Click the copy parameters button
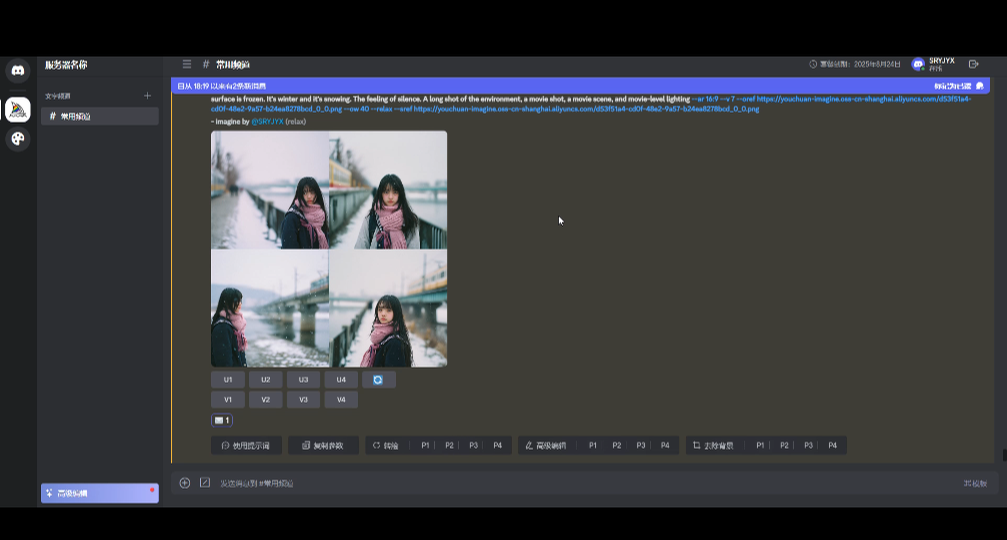 [323, 445]
